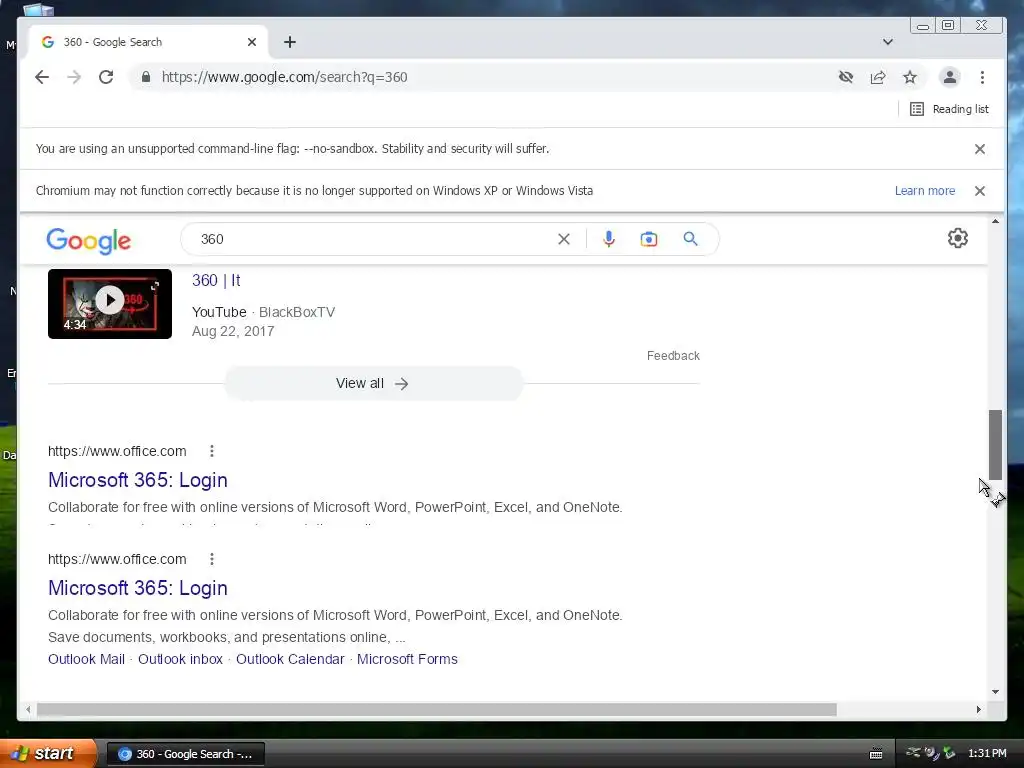Select the Chromium taskbar button
Image resolution: width=1024 pixels, height=768 pixels.
click(185, 754)
